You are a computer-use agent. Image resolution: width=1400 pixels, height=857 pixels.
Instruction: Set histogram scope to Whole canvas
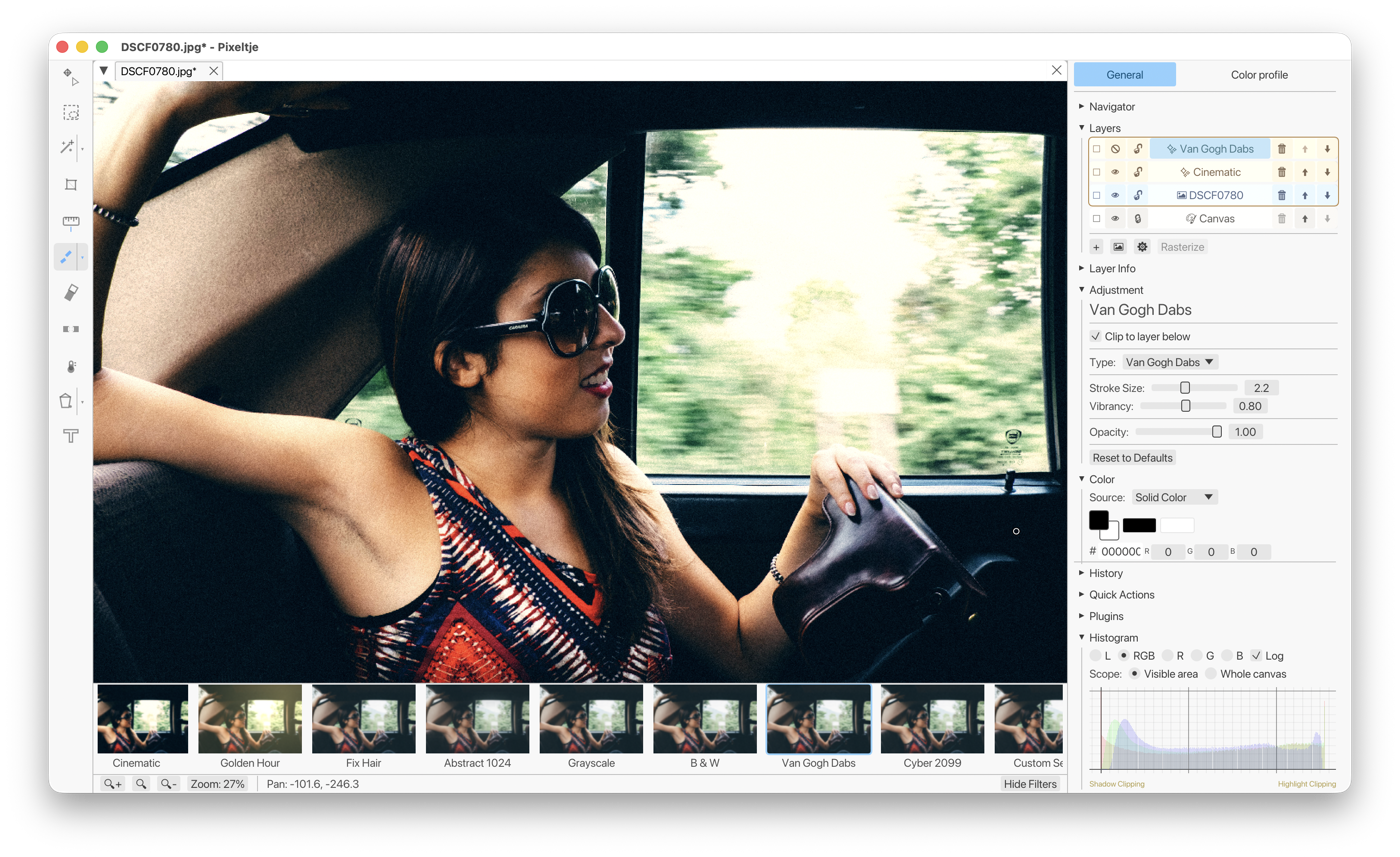click(x=1211, y=674)
